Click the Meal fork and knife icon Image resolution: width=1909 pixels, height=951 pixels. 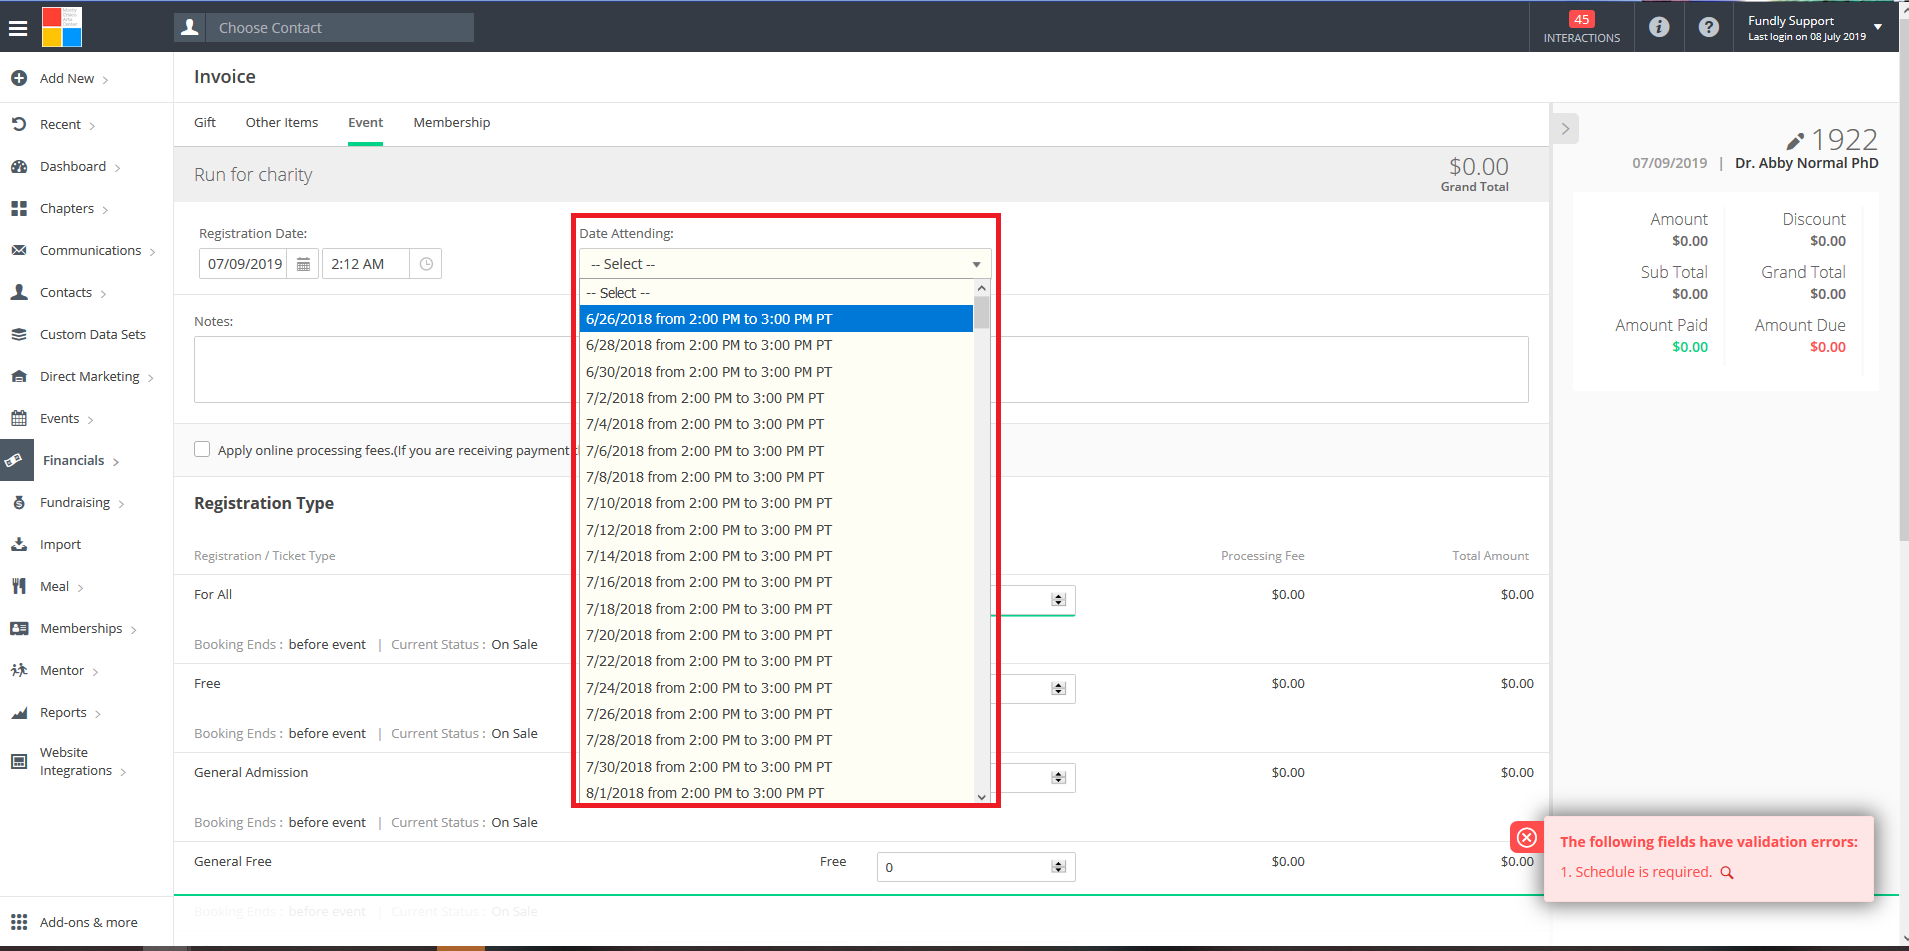pos(19,586)
